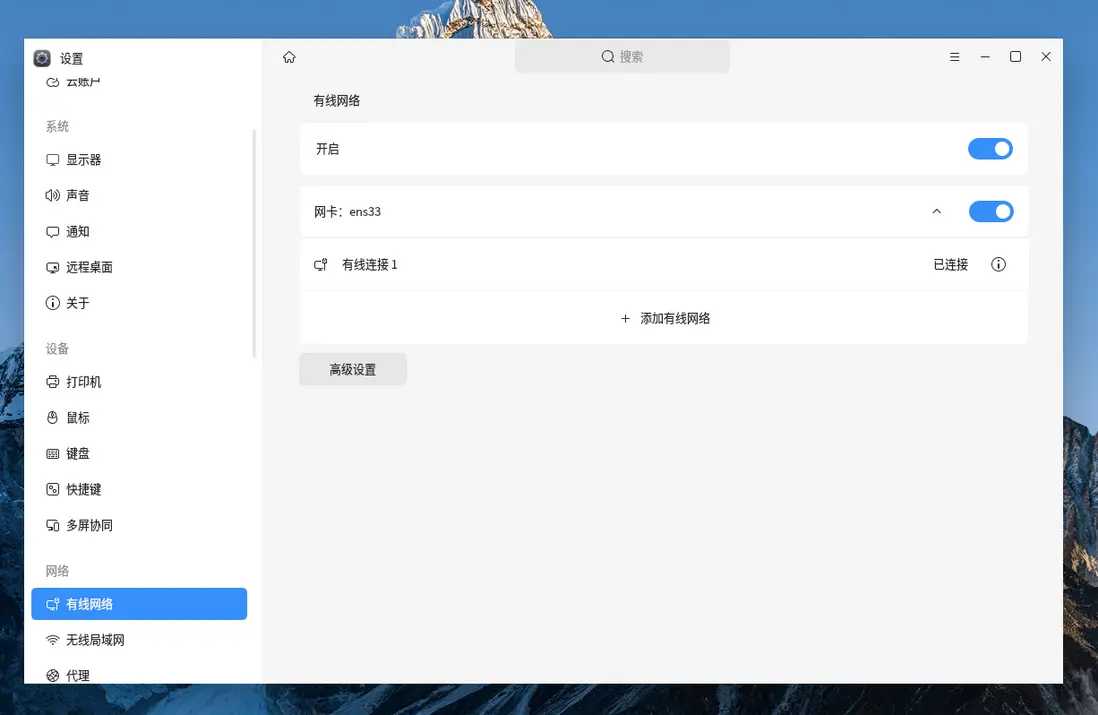The height and width of the screenshot is (715, 1098).
Task: Collapse the 网卡 ens33 section chevron
Action: 937,211
